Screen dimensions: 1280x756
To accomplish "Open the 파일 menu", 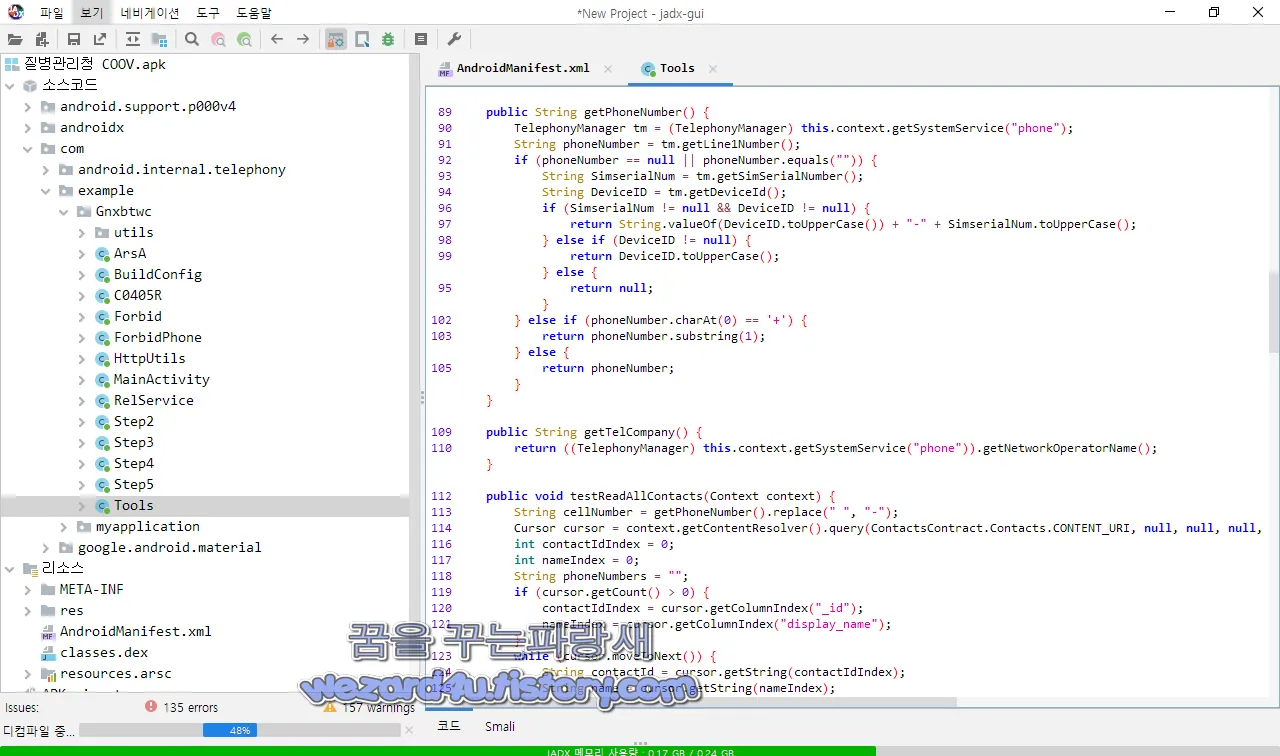I will pyautogui.click(x=52, y=13).
